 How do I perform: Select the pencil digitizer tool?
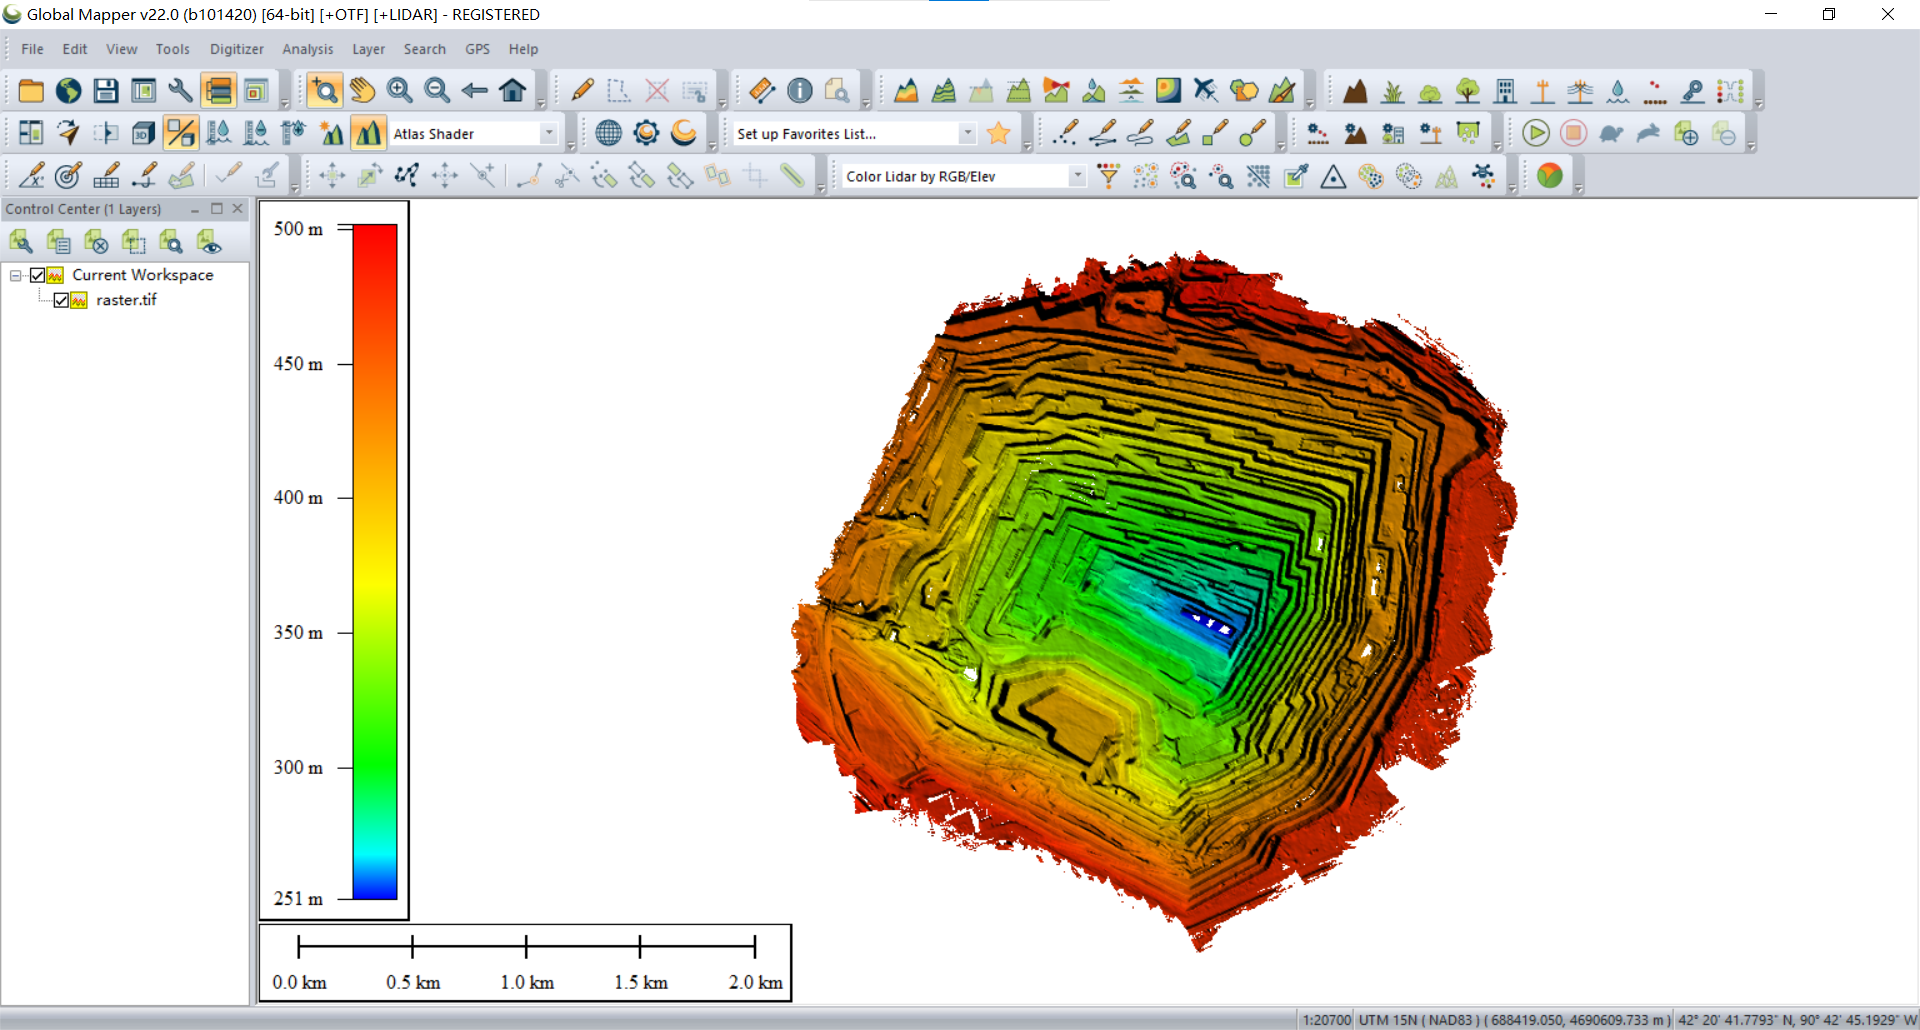pyautogui.click(x=582, y=91)
